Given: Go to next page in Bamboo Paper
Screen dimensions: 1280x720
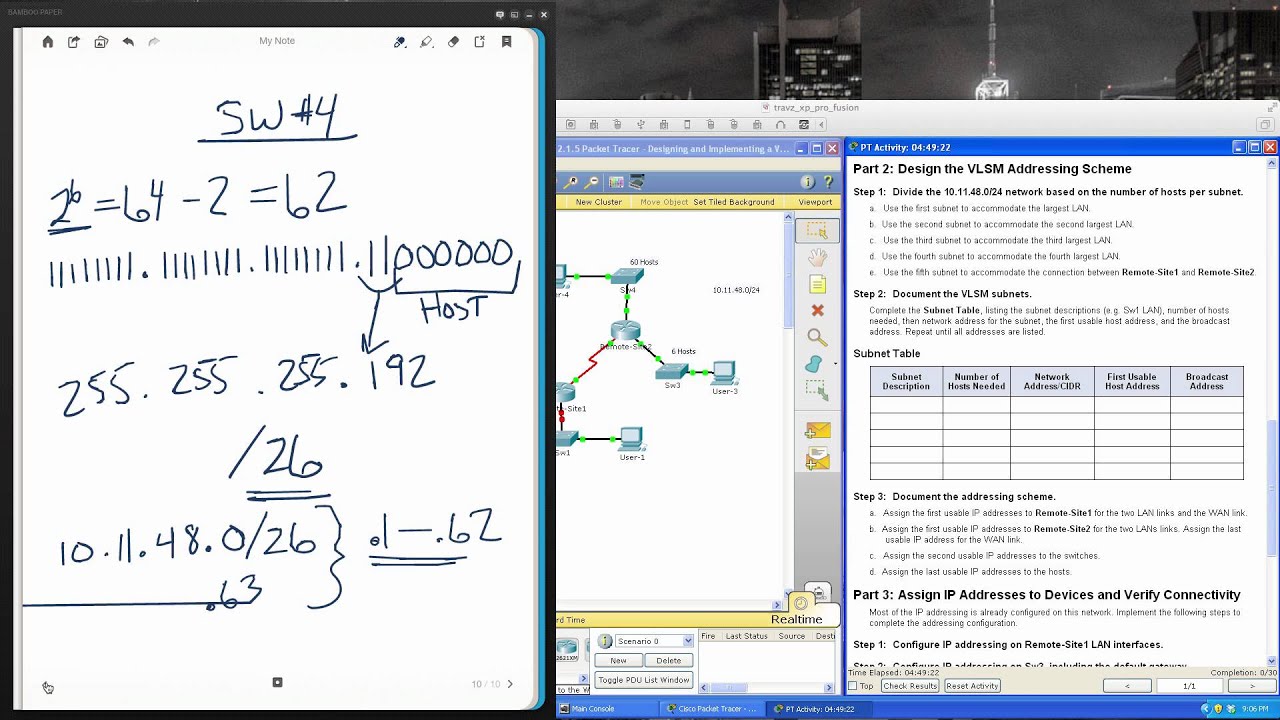Looking at the screenshot, I should (510, 684).
